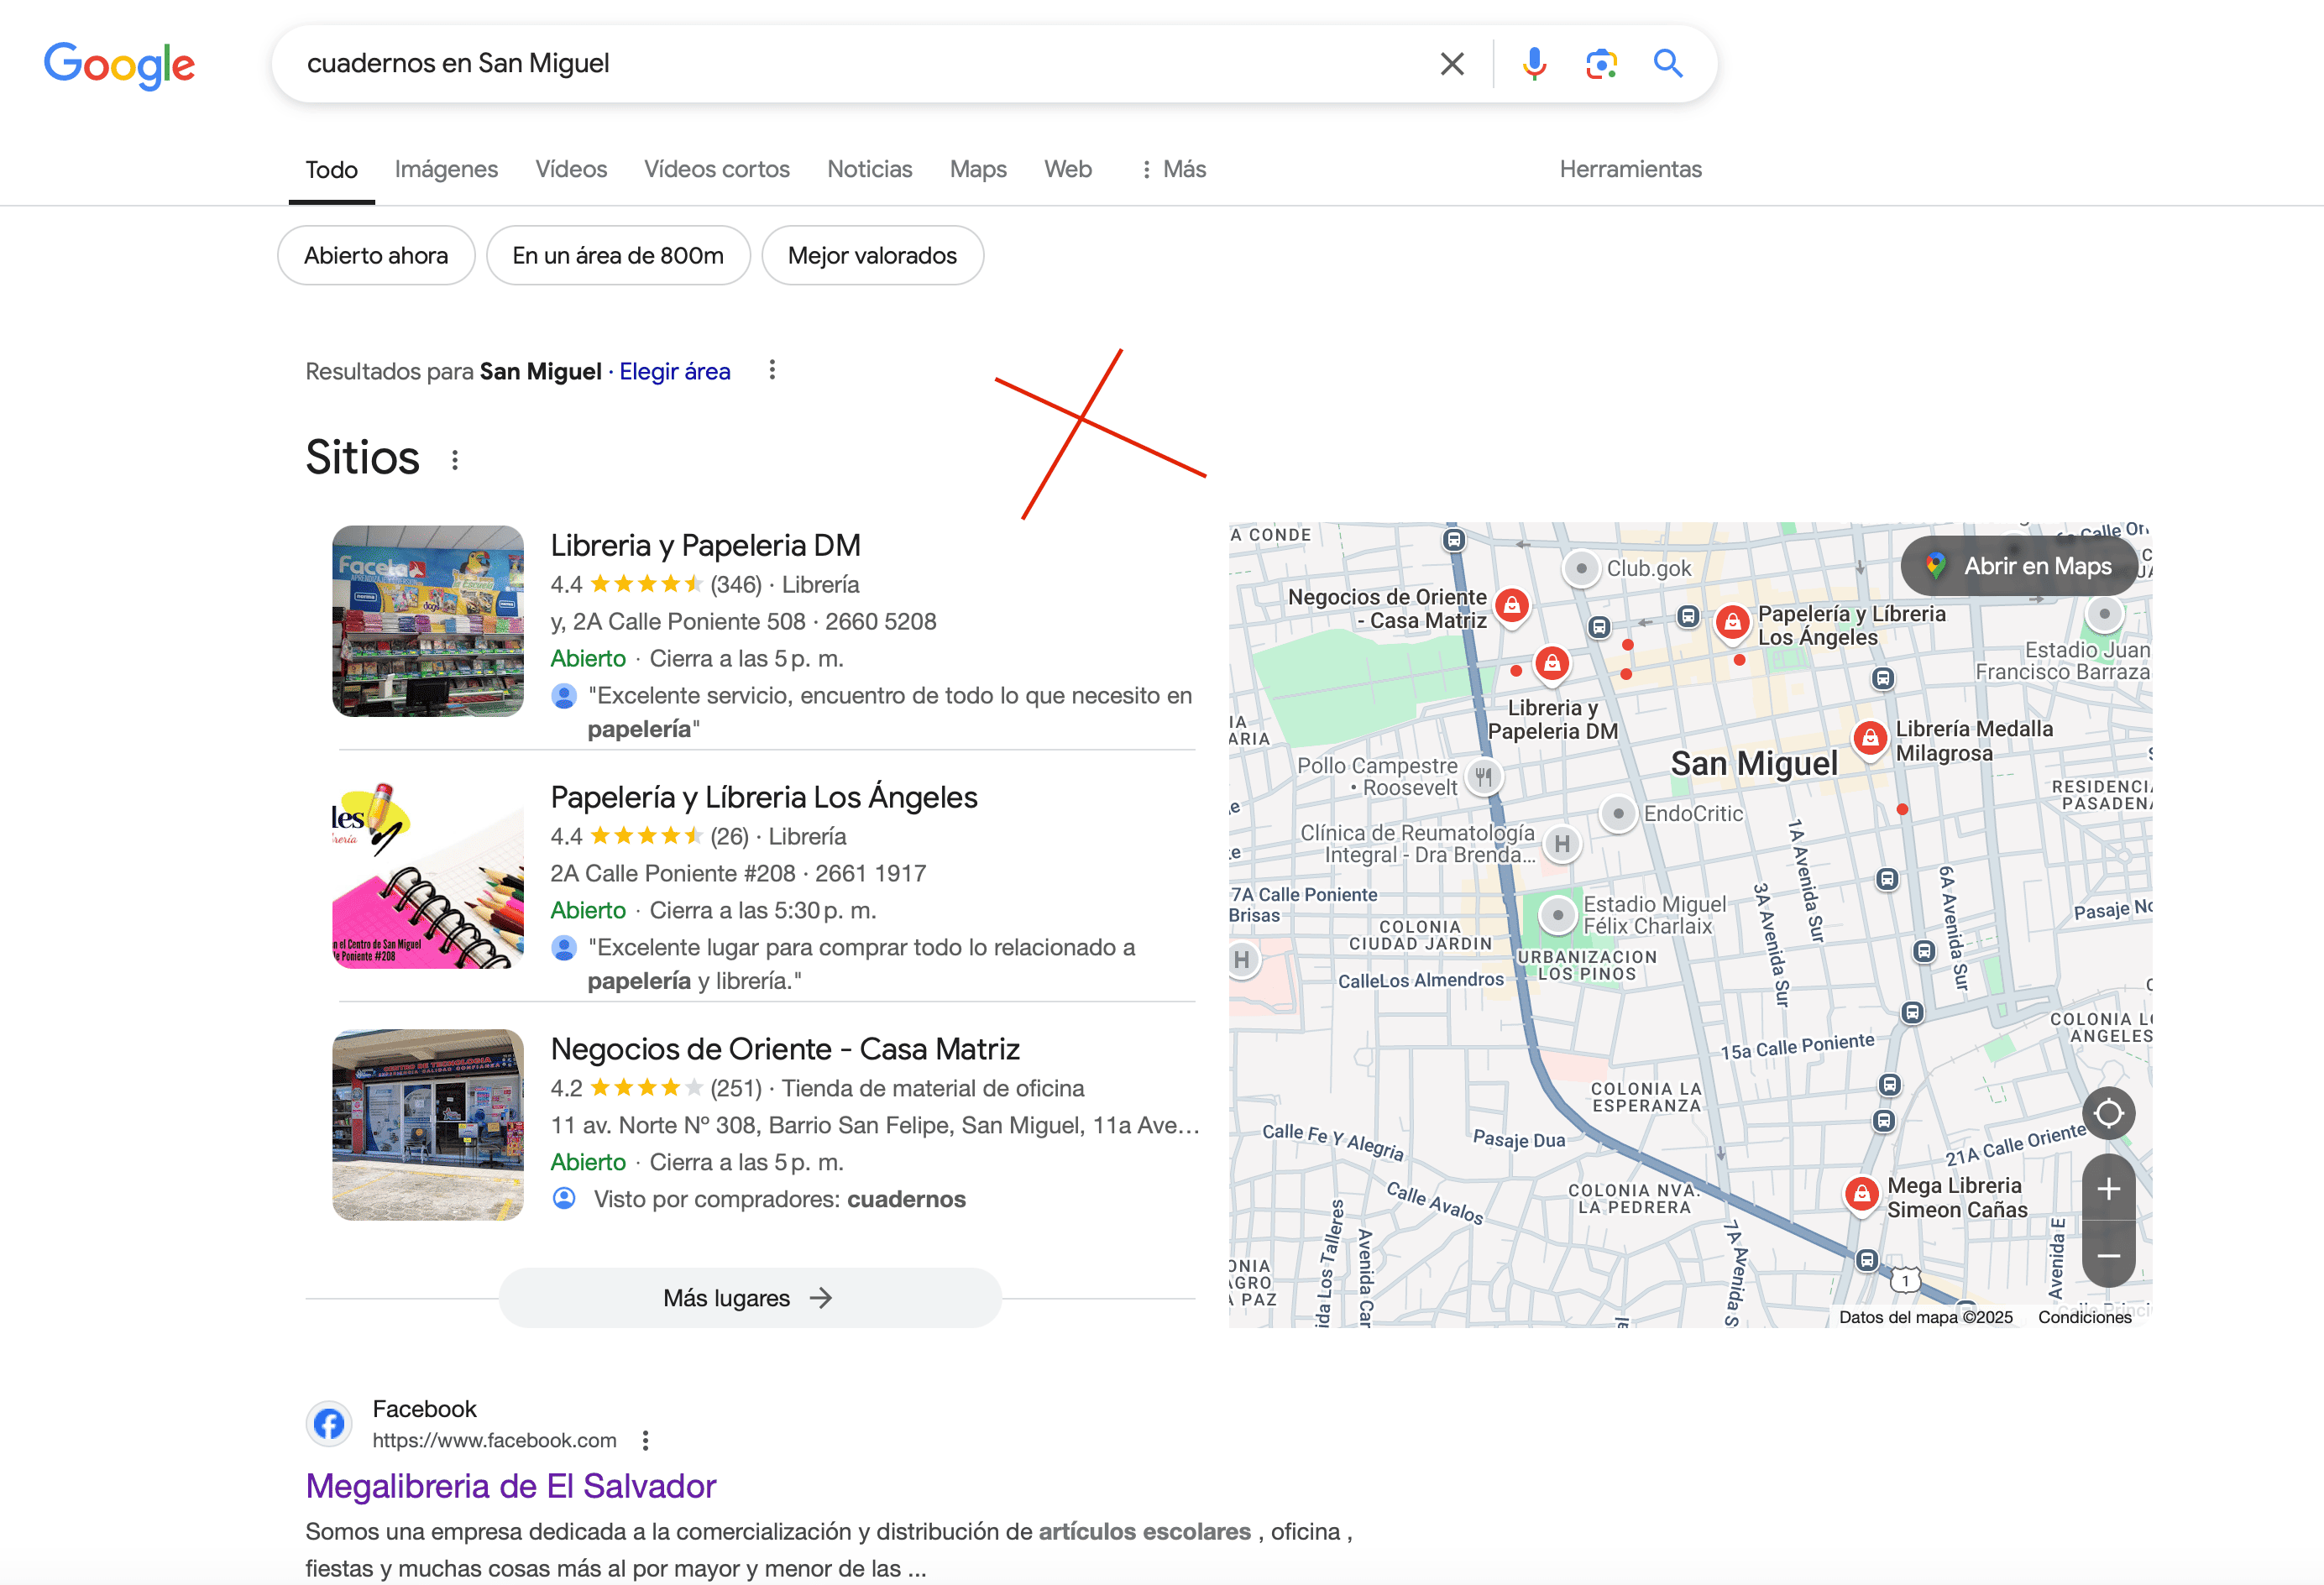Click the Clínica de Reumatología hospital marker
Screen dimensions: 2324x1585
click(1562, 844)
